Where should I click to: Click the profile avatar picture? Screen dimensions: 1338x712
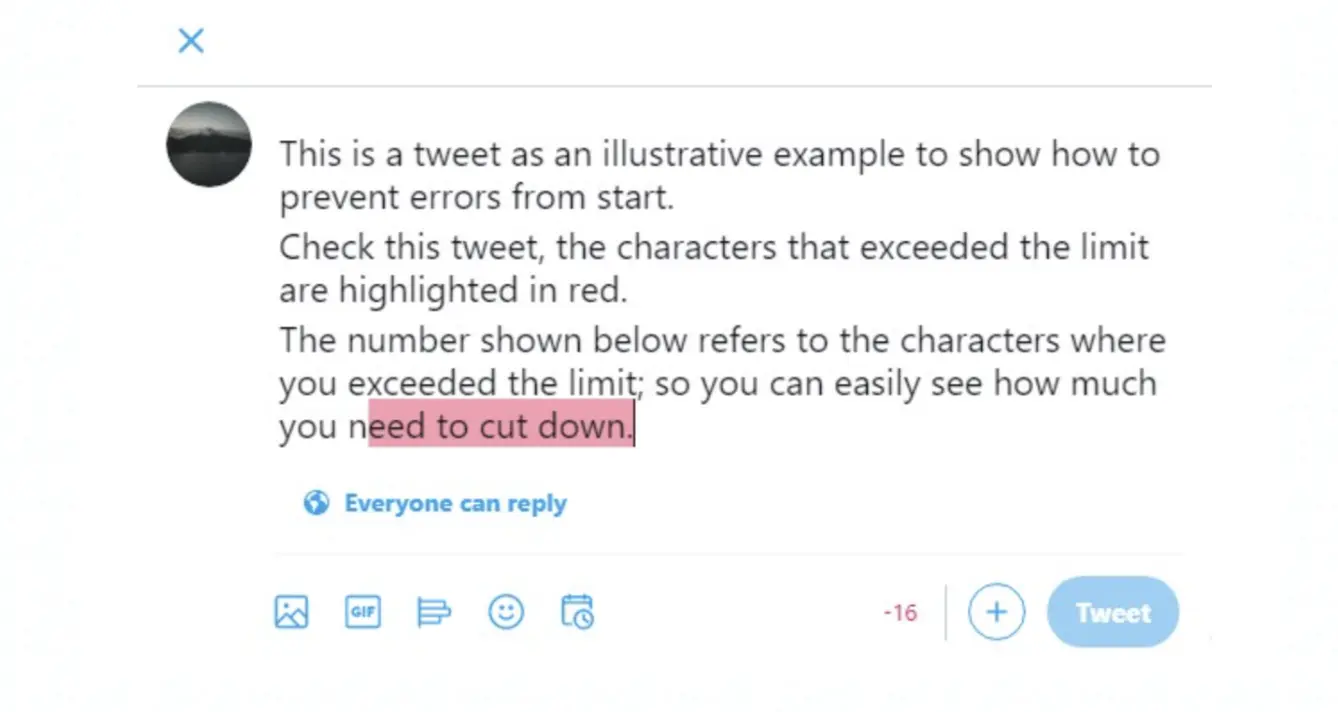pos(209,144)
